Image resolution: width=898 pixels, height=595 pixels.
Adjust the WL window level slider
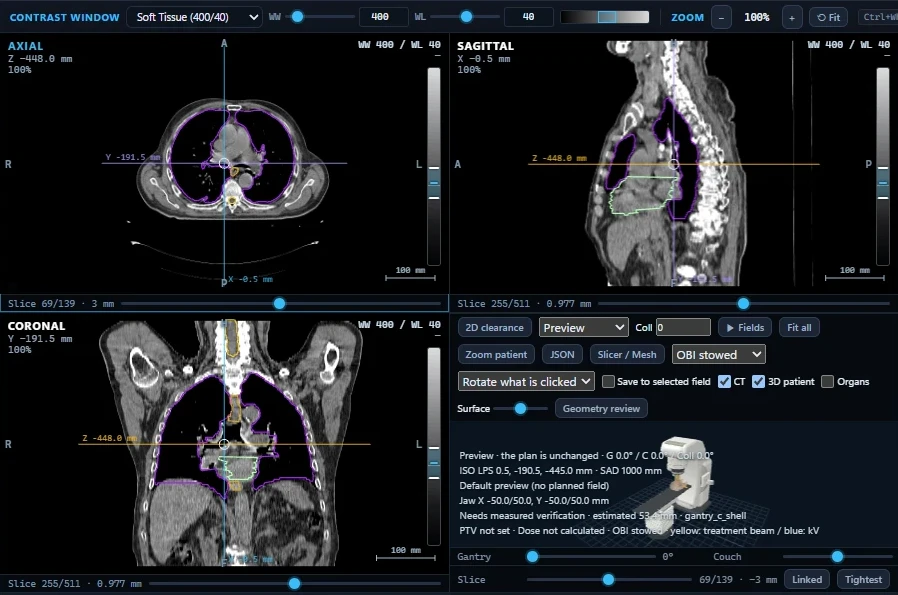465,17
